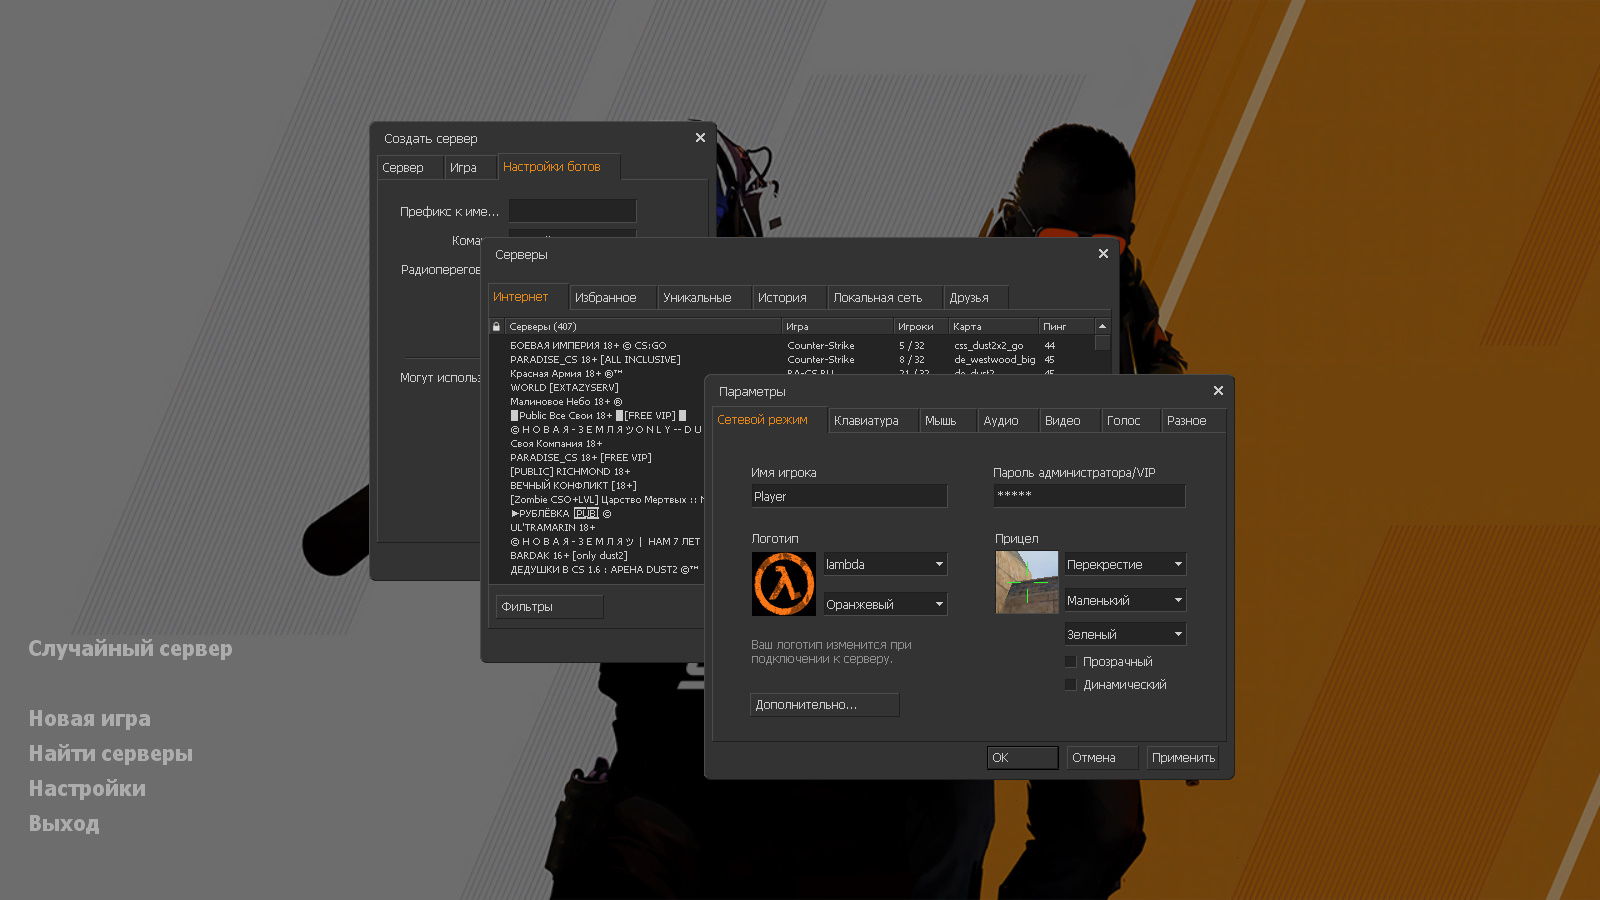The image size is (1600, 900).
Task: Enable the Прозрачный crosshair checkbox
Action: (1070, 662)
